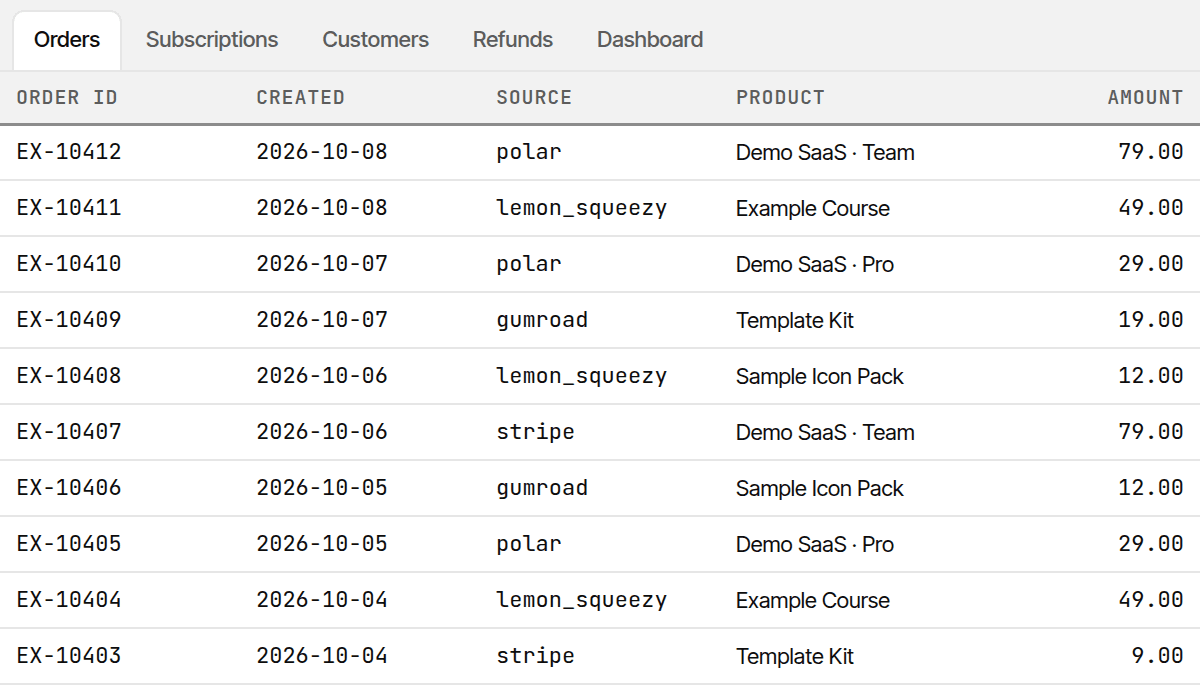
Task: Select order ID EX-10406
Action: [69, 488]
